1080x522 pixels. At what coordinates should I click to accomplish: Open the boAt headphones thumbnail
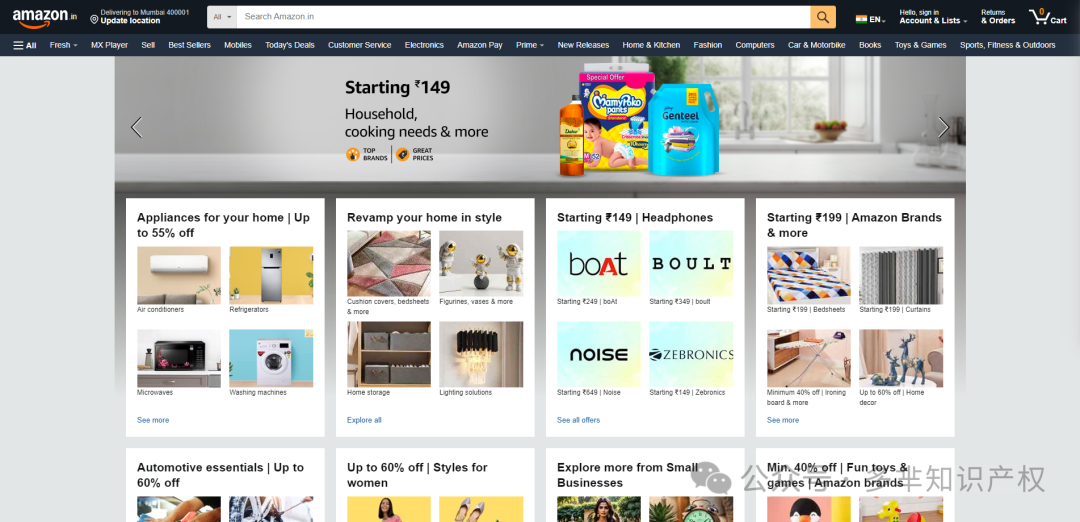[599, 264]
